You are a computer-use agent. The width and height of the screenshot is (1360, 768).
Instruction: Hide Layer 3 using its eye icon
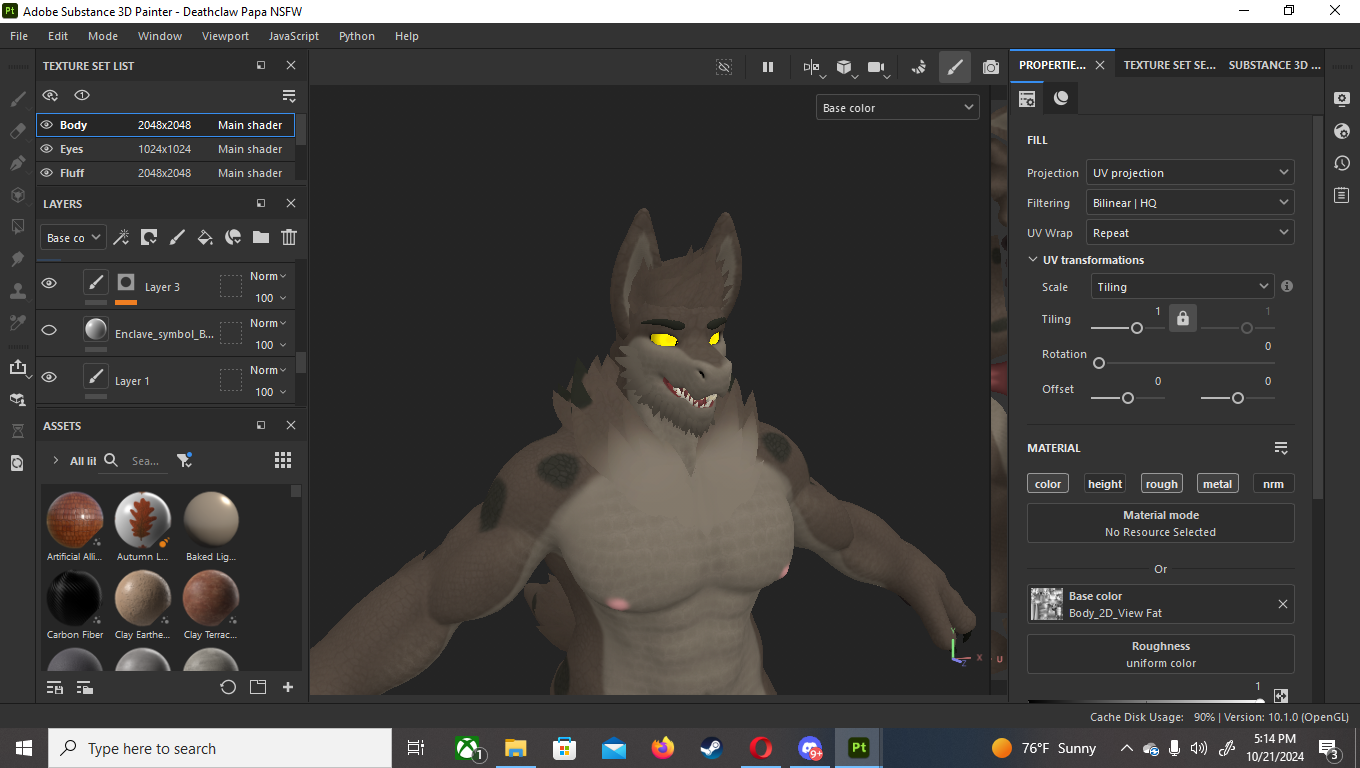(x=49, y=284)
